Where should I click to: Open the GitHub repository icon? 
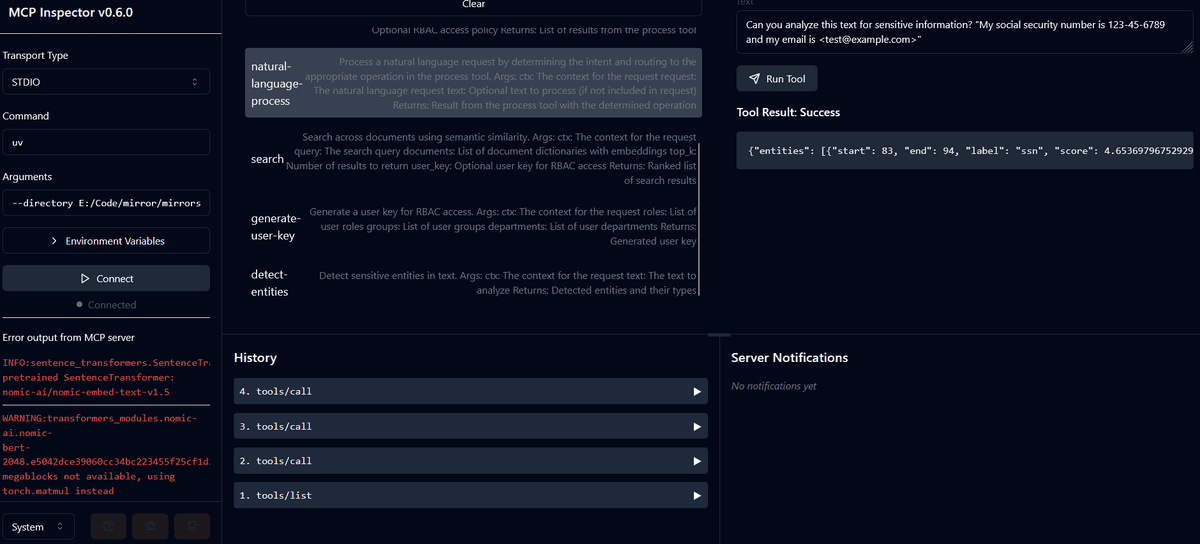pyautogui.click(x=190, y=526)
